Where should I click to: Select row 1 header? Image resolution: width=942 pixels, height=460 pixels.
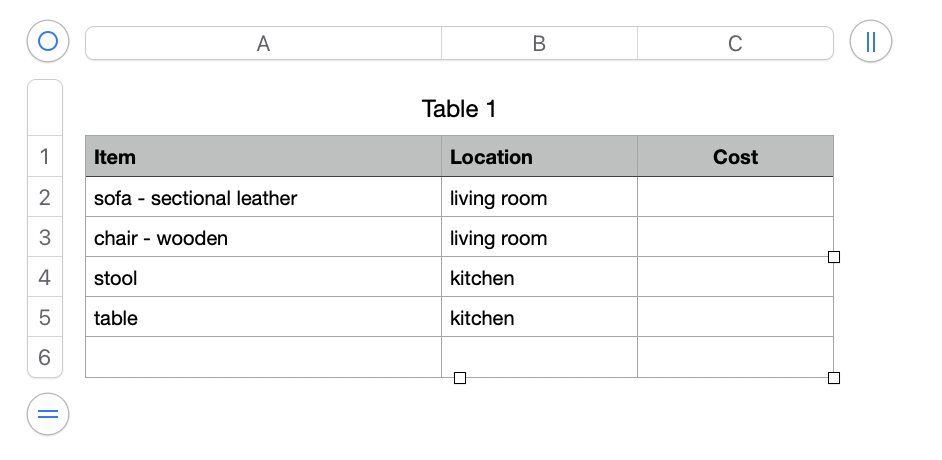point(45,157)
